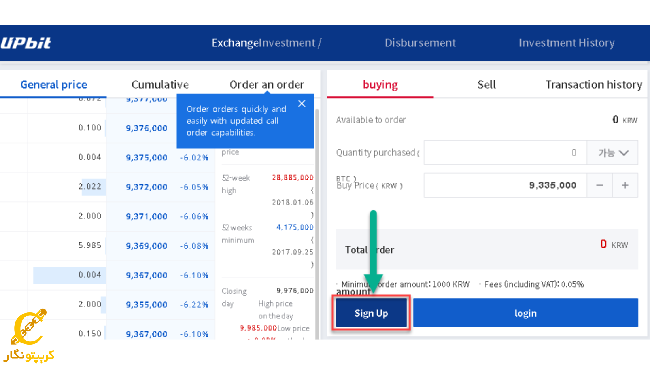This screenshot has width=650, height=365.
Task: Select price 9,375,000 in order book
Action: (146, 158)
